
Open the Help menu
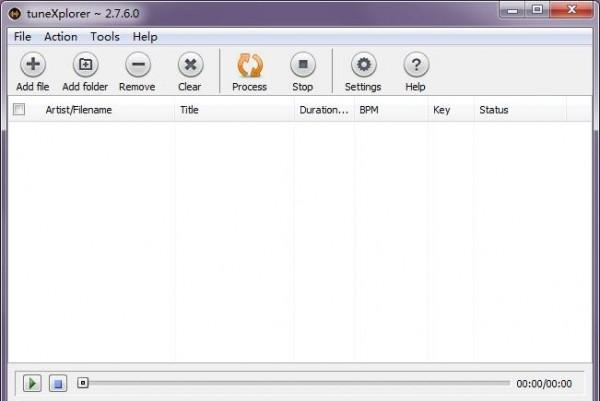[145, 37]
